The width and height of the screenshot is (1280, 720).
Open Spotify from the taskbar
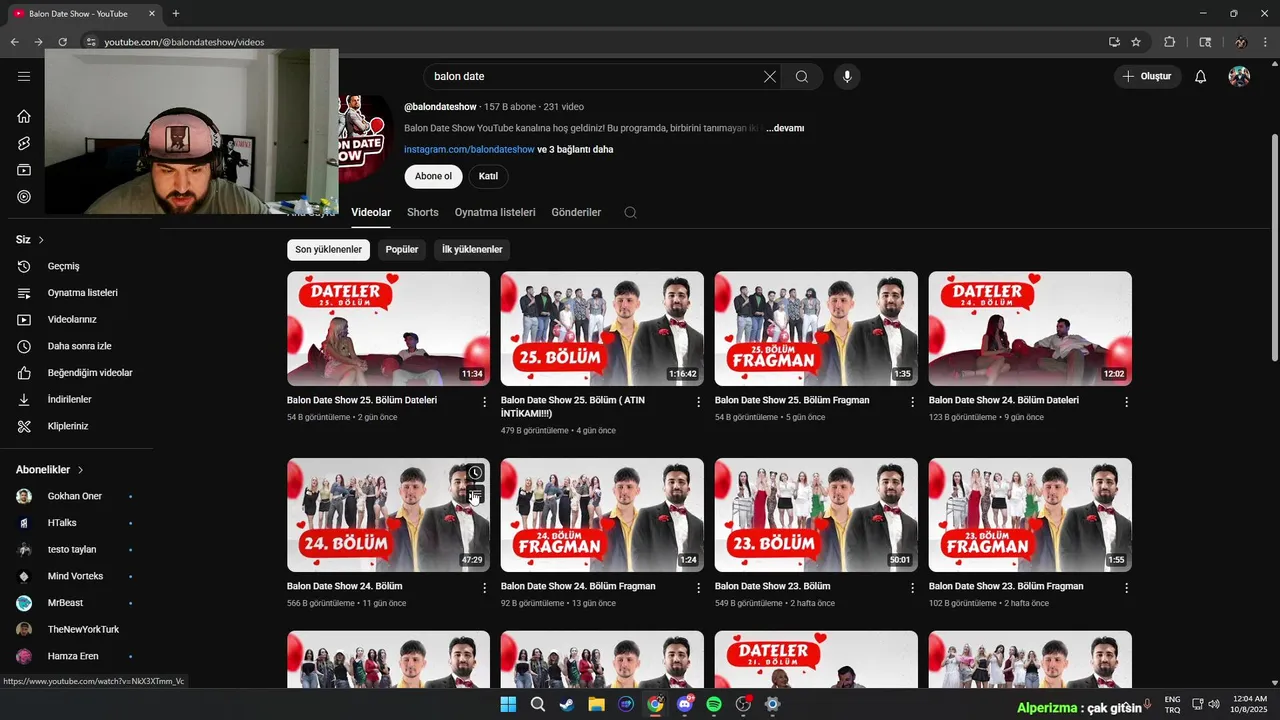point(714,704)
